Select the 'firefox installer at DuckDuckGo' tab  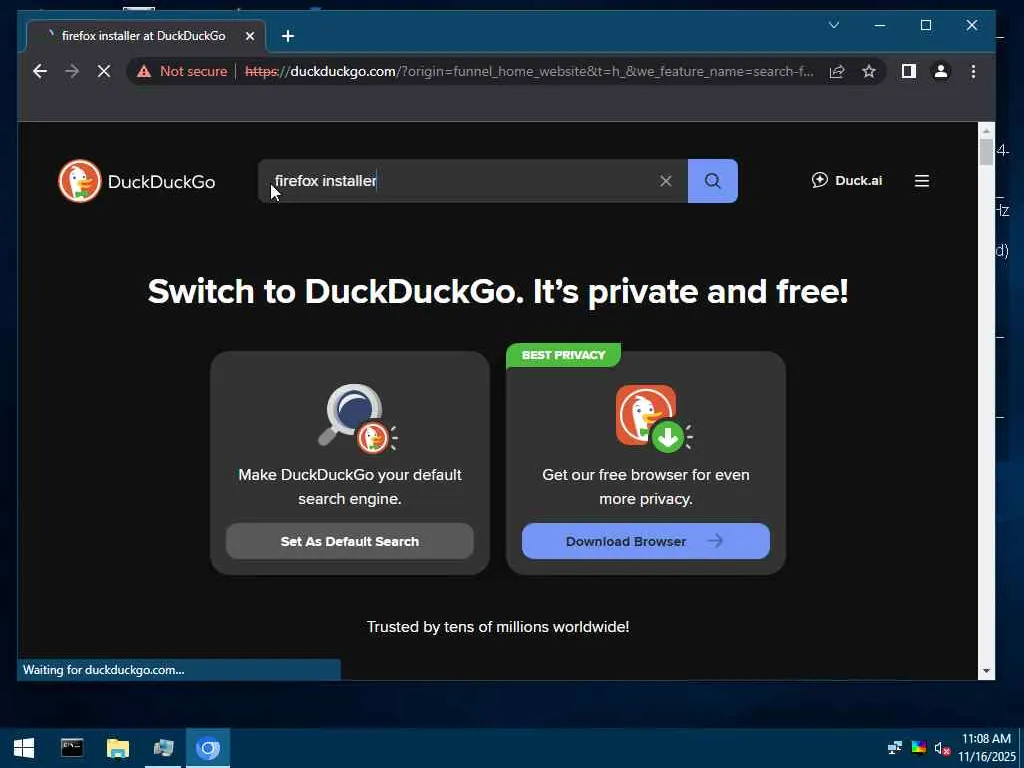coord(144,36)
